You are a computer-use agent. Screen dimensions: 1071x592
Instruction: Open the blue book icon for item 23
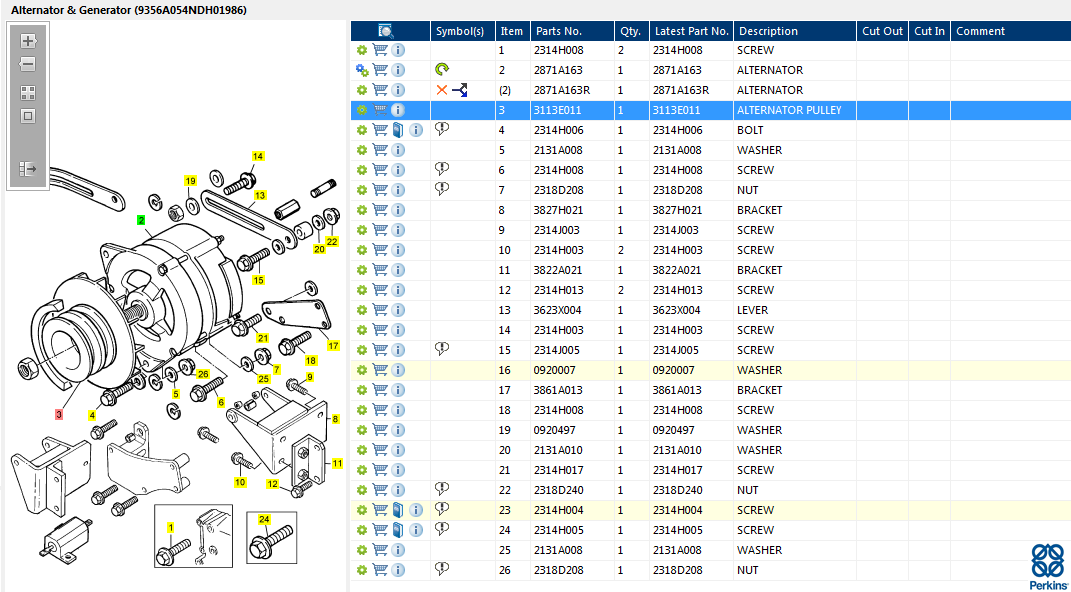pyautogui.click(x=398, y=510)
